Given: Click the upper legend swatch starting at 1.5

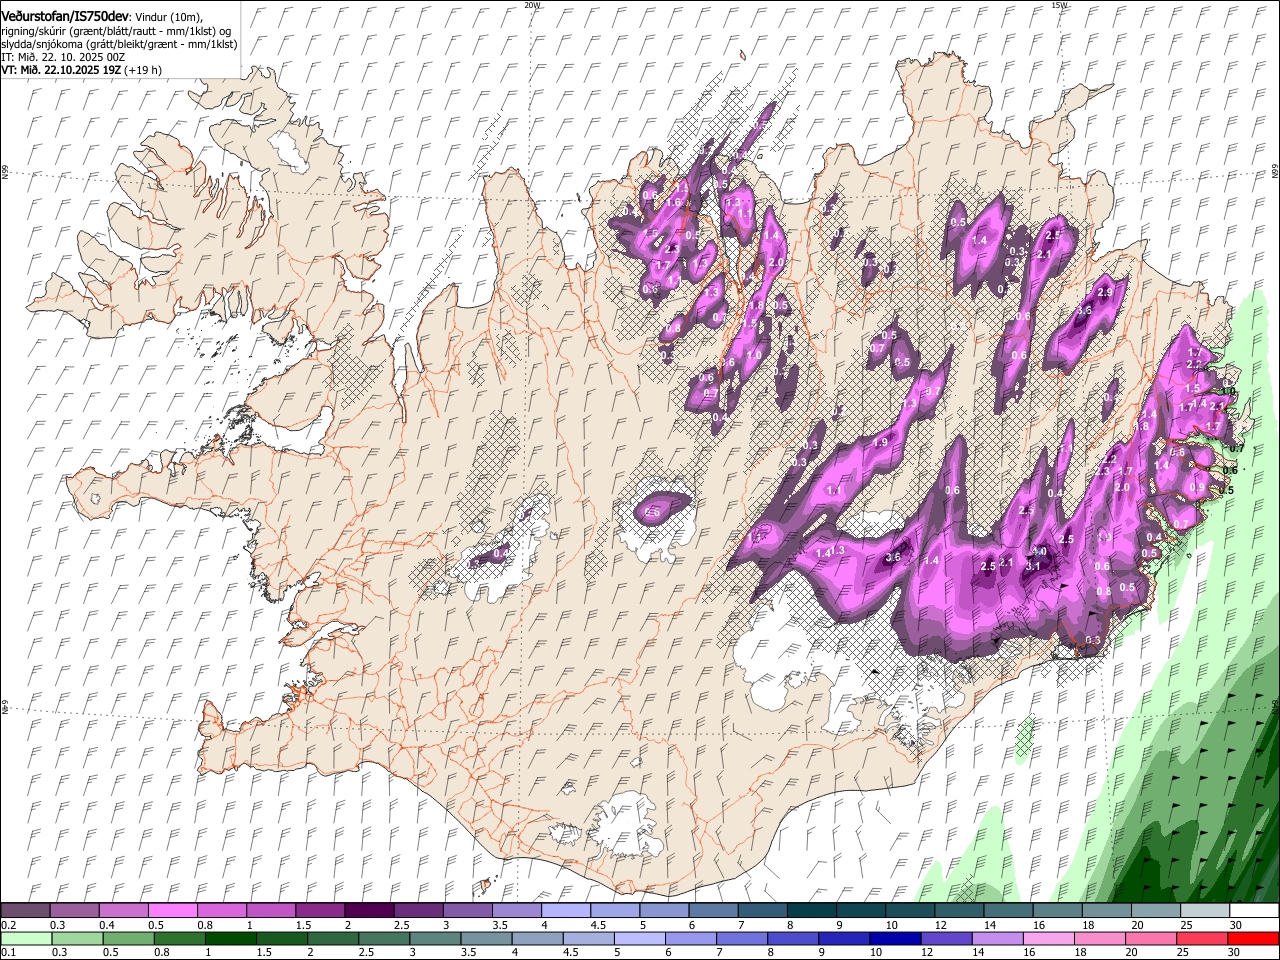Looking at the screenshot, I should coord(320,911).
